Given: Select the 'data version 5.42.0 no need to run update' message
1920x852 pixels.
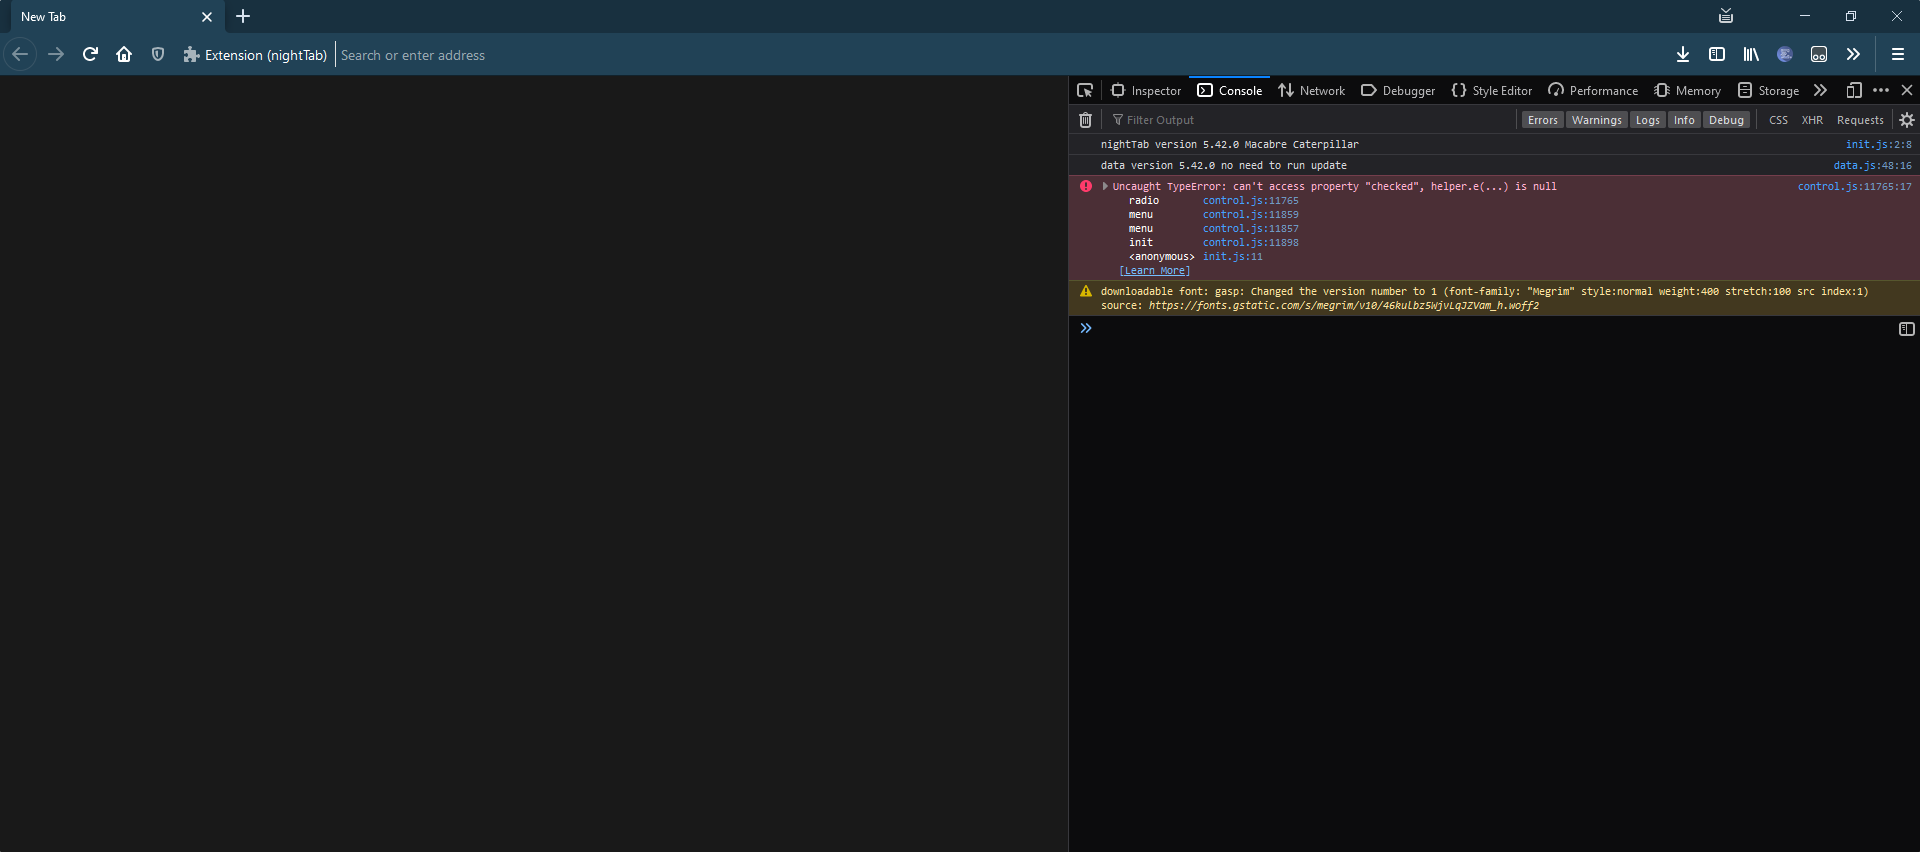Looking at the screenshot, I should [x=1223, y=166].
